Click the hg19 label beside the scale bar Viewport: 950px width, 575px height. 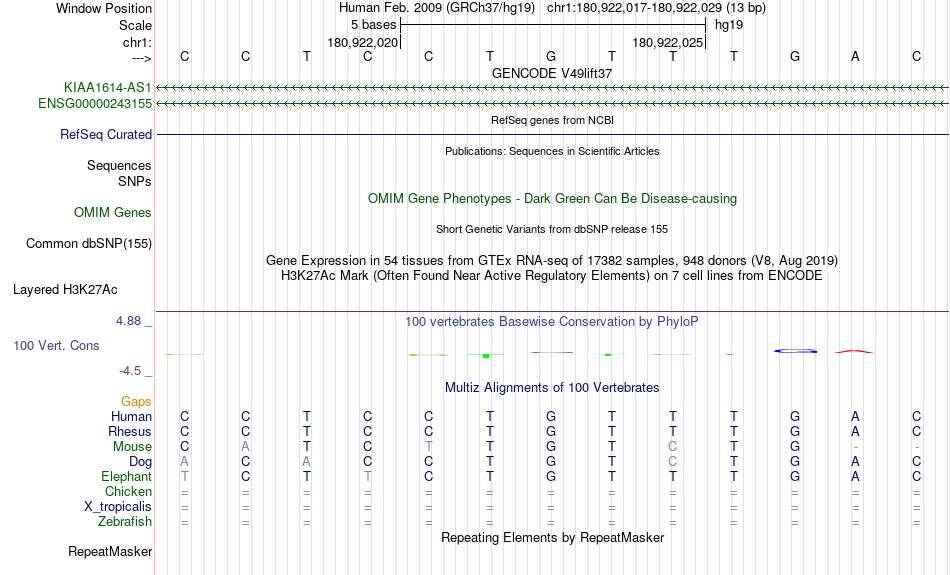click(729, 25)
